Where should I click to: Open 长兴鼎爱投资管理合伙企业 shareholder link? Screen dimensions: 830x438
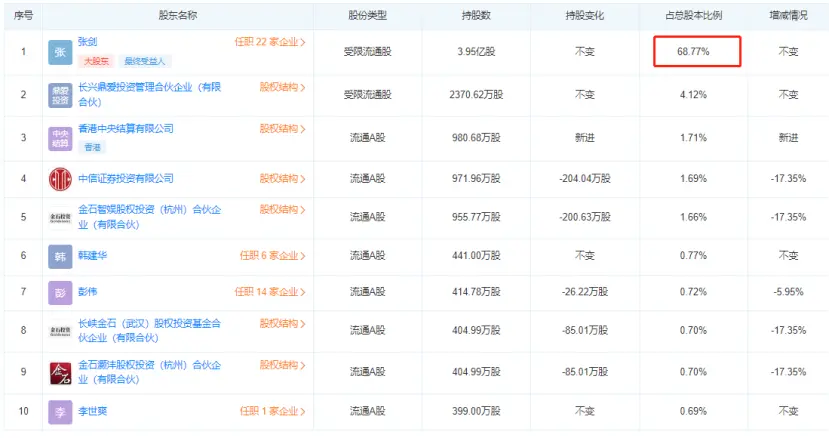click(149, 94)
